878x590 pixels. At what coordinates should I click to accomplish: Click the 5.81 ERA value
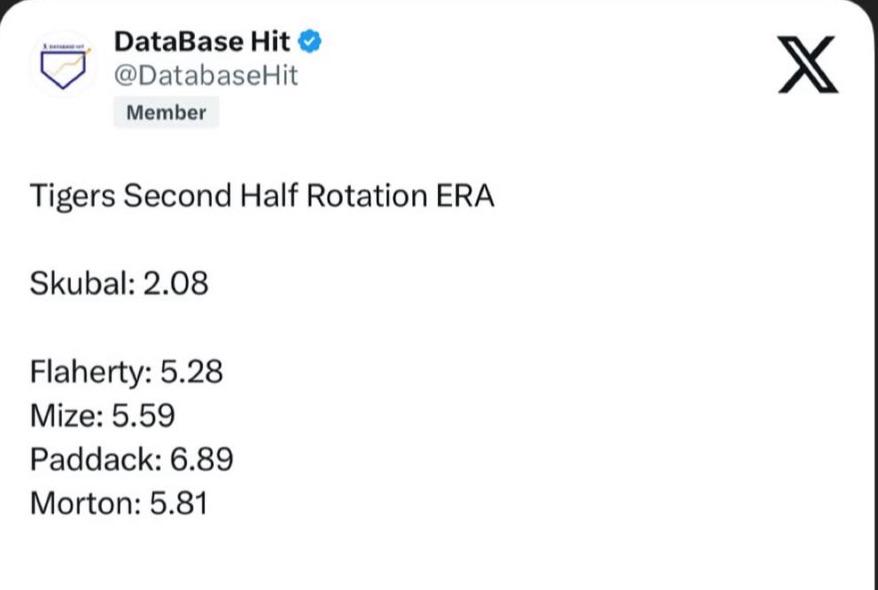(179, 503)
